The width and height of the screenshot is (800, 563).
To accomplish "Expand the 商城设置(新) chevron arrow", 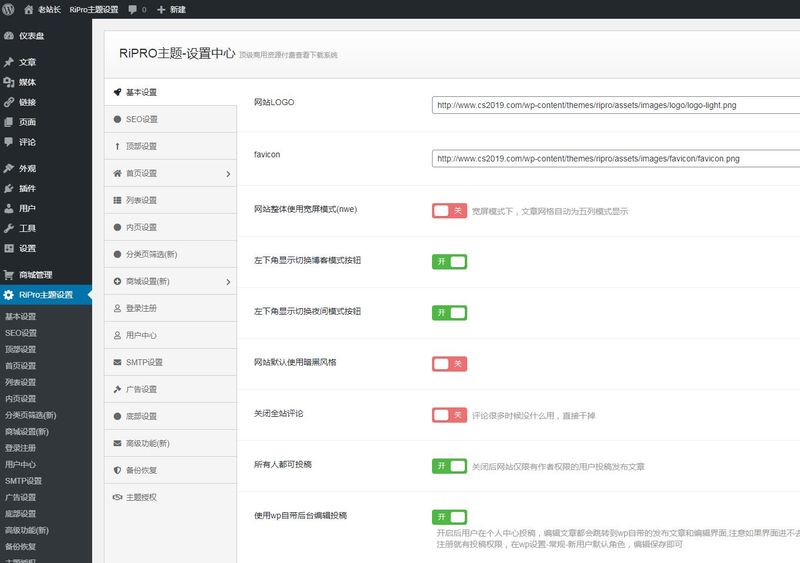I will [228, 282].
